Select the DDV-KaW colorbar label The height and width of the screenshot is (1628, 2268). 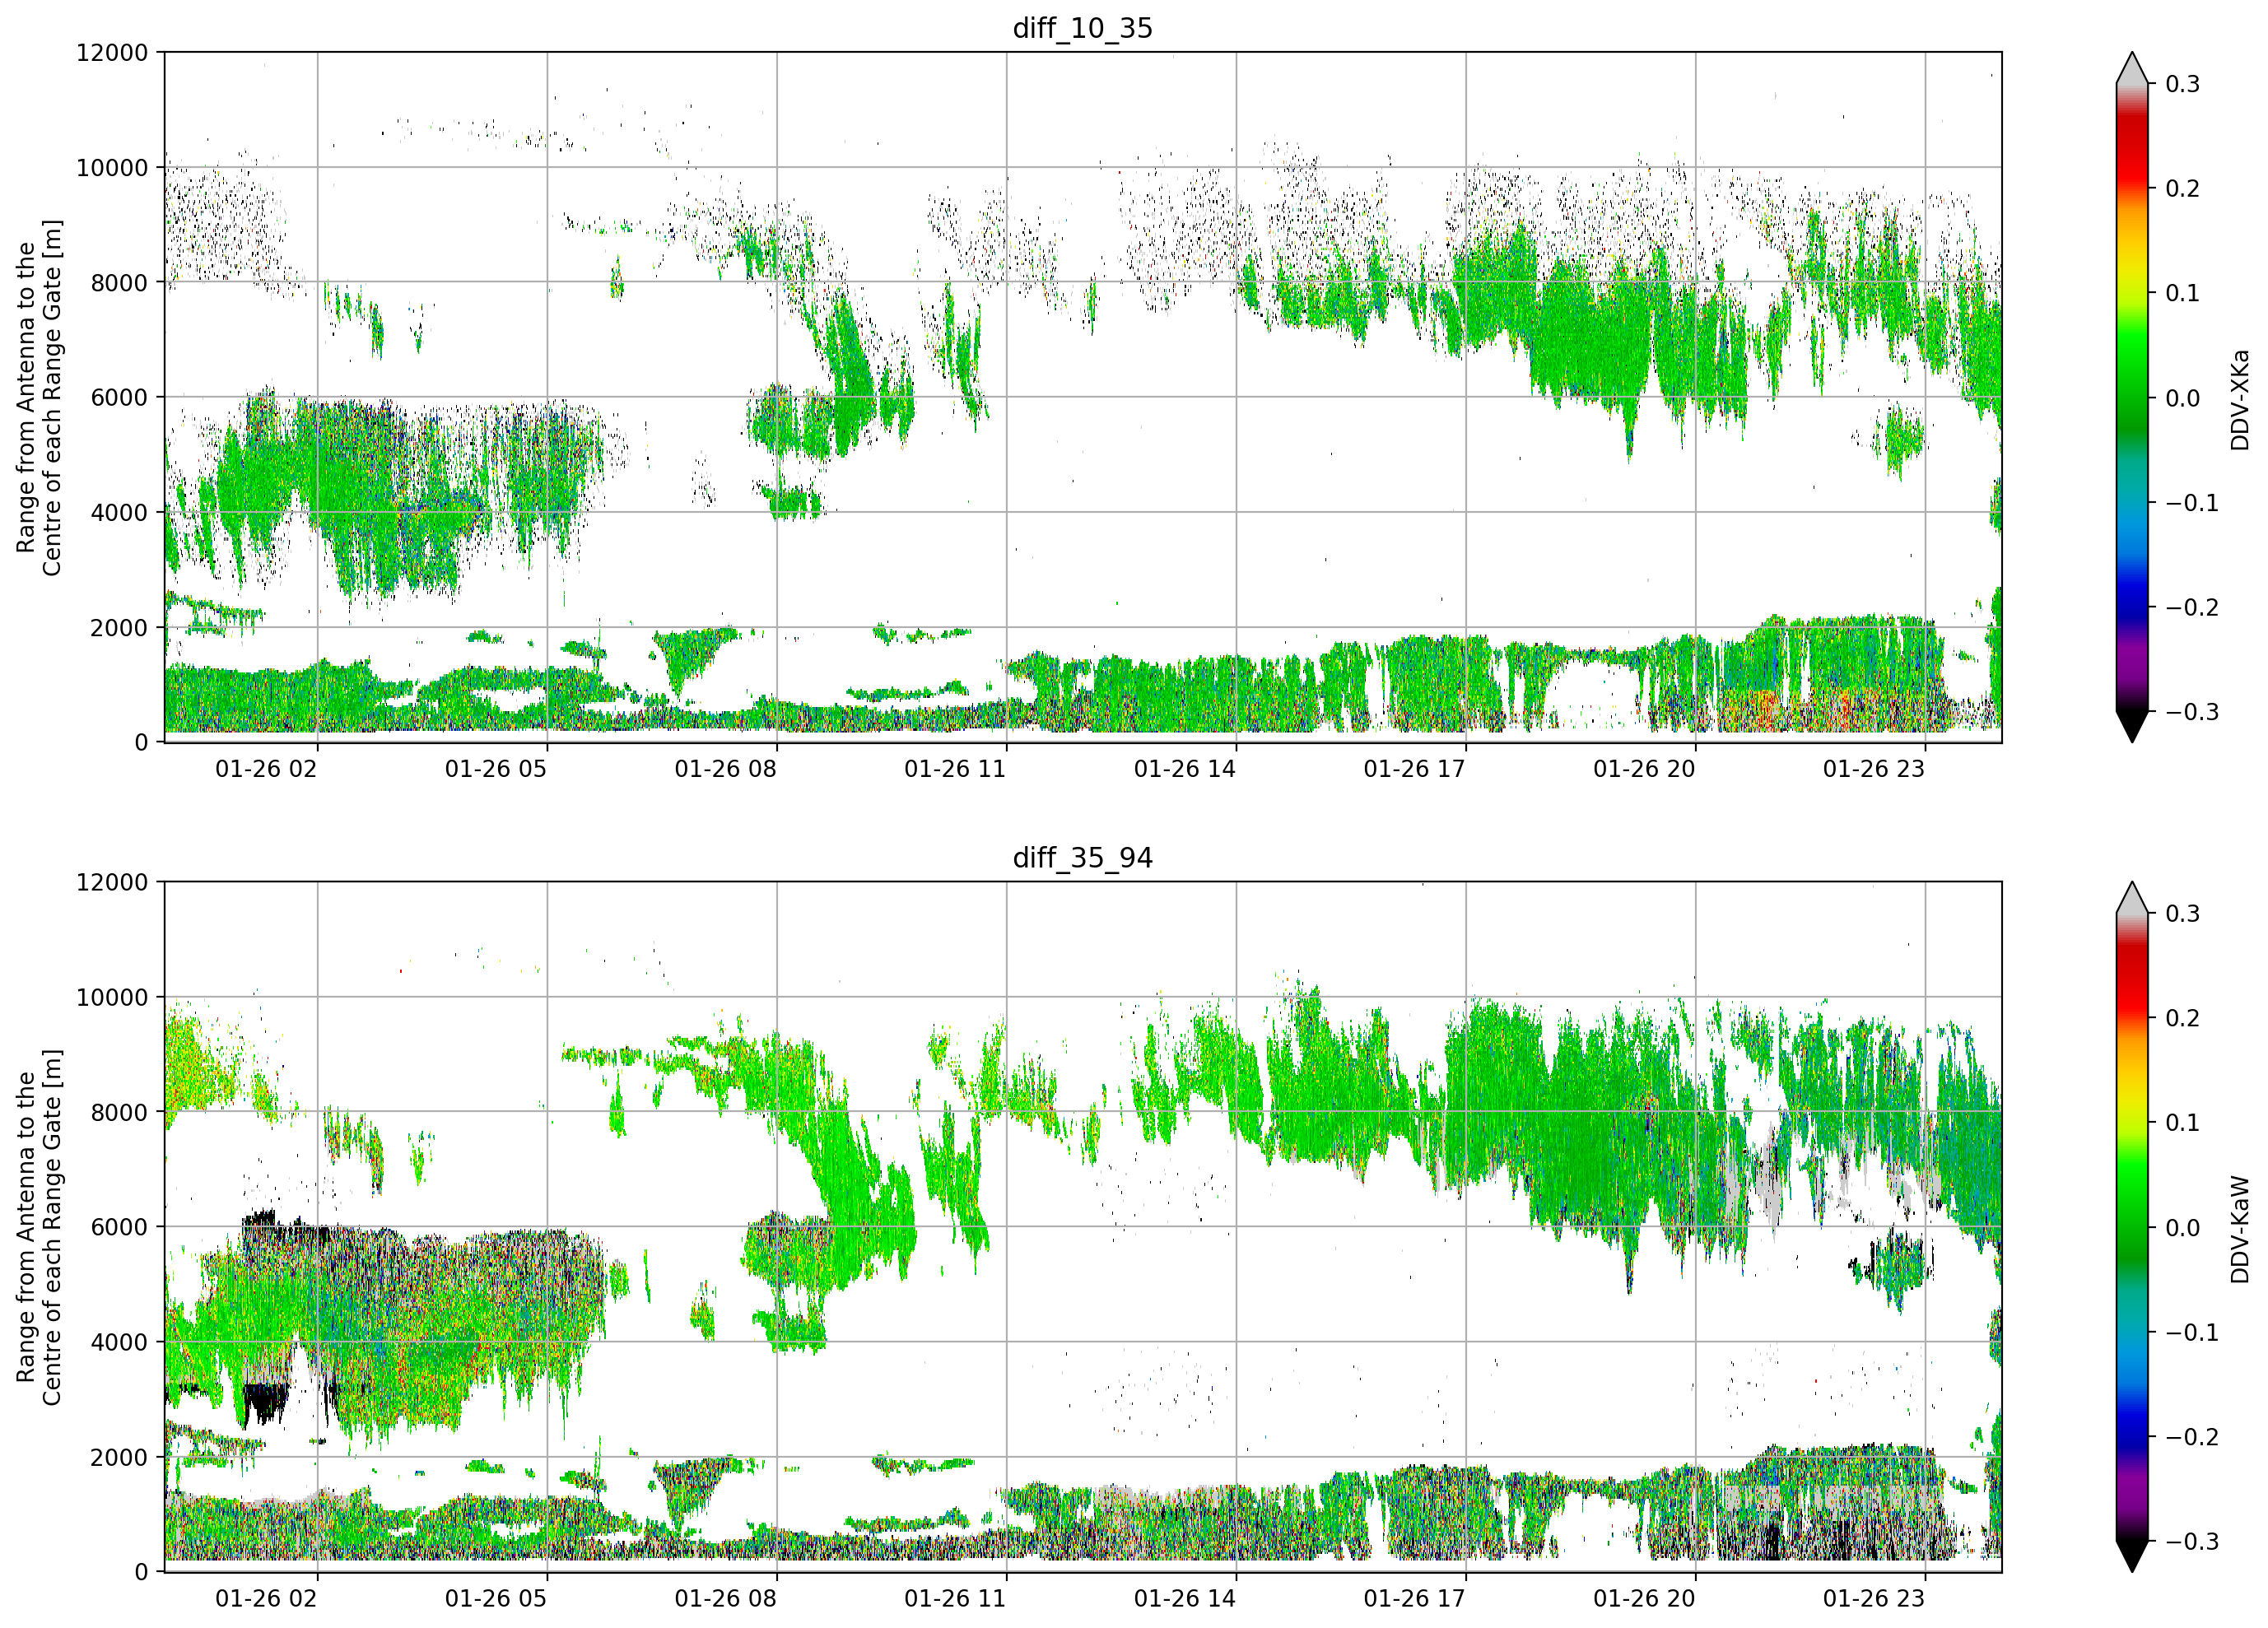[2240, 1229]
